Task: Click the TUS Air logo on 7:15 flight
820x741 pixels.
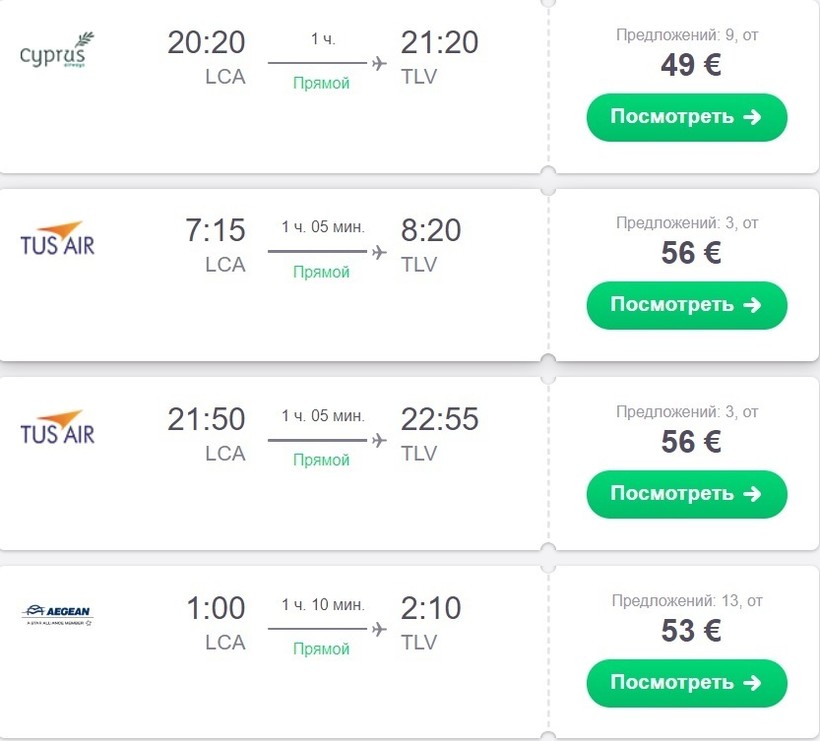Action: pyautogui.click(x=57, y=238)
